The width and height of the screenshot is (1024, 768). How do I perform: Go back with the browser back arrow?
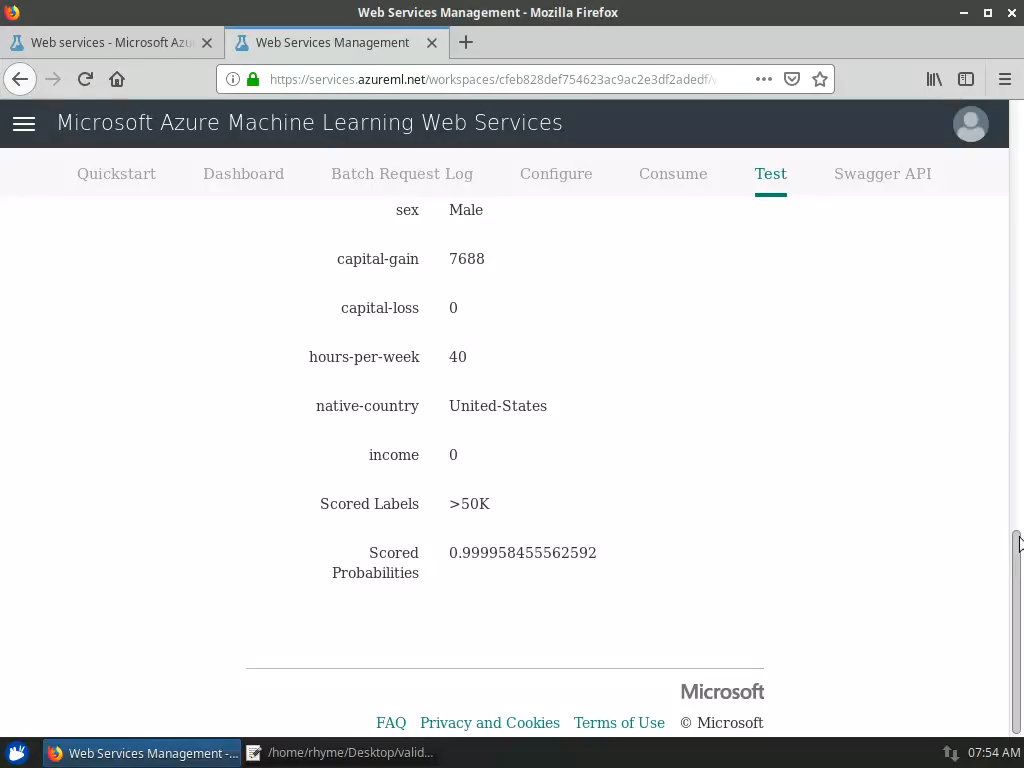click(20, 79)
